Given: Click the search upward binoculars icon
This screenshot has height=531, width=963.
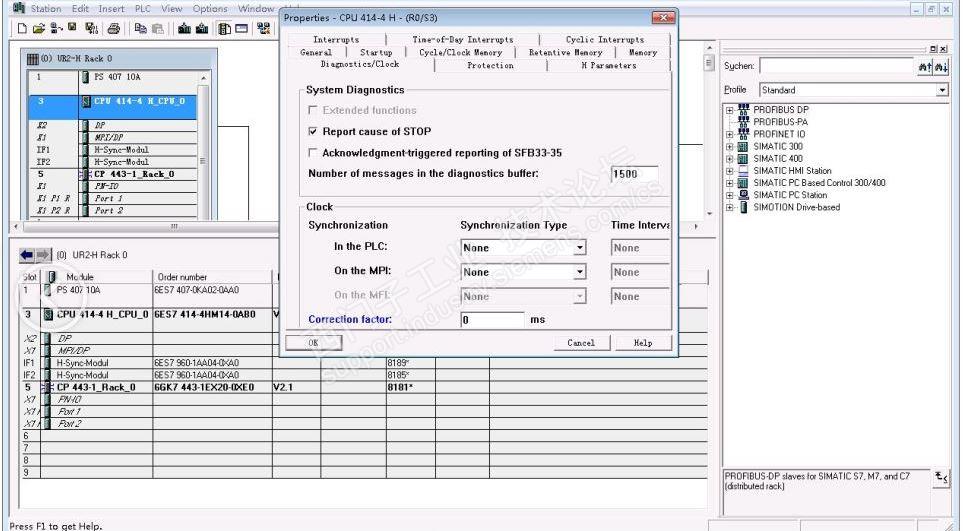Looking at the screenshot, I should pos(925,66).
